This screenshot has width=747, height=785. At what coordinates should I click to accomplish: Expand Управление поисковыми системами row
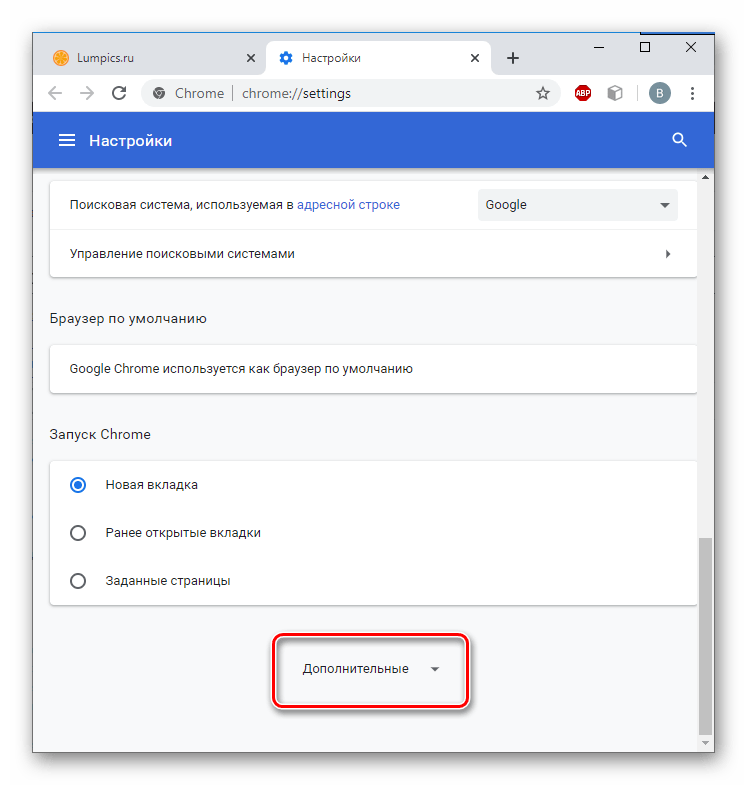(x=374, y=254)
